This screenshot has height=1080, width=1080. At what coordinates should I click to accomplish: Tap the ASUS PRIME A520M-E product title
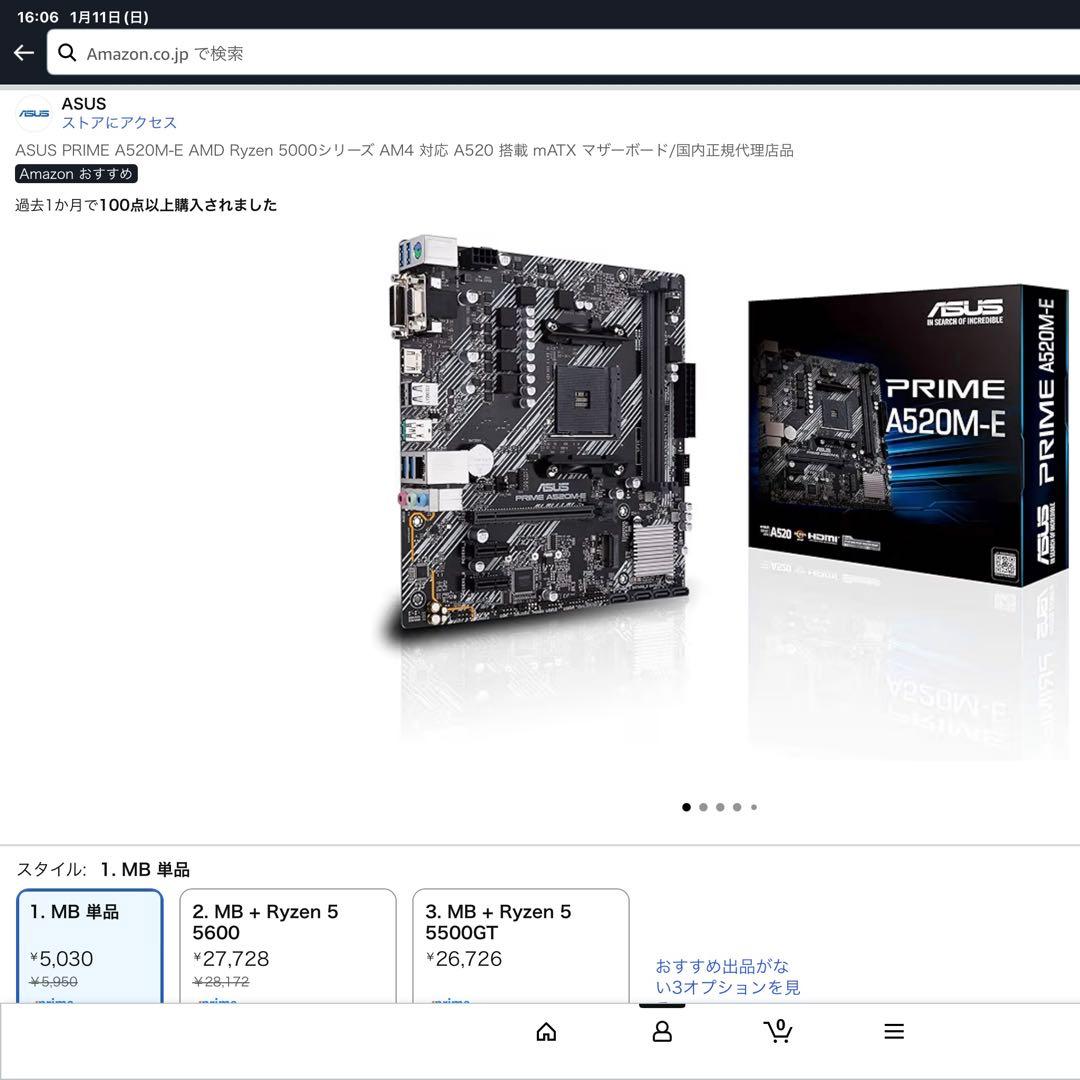[400, 150]
